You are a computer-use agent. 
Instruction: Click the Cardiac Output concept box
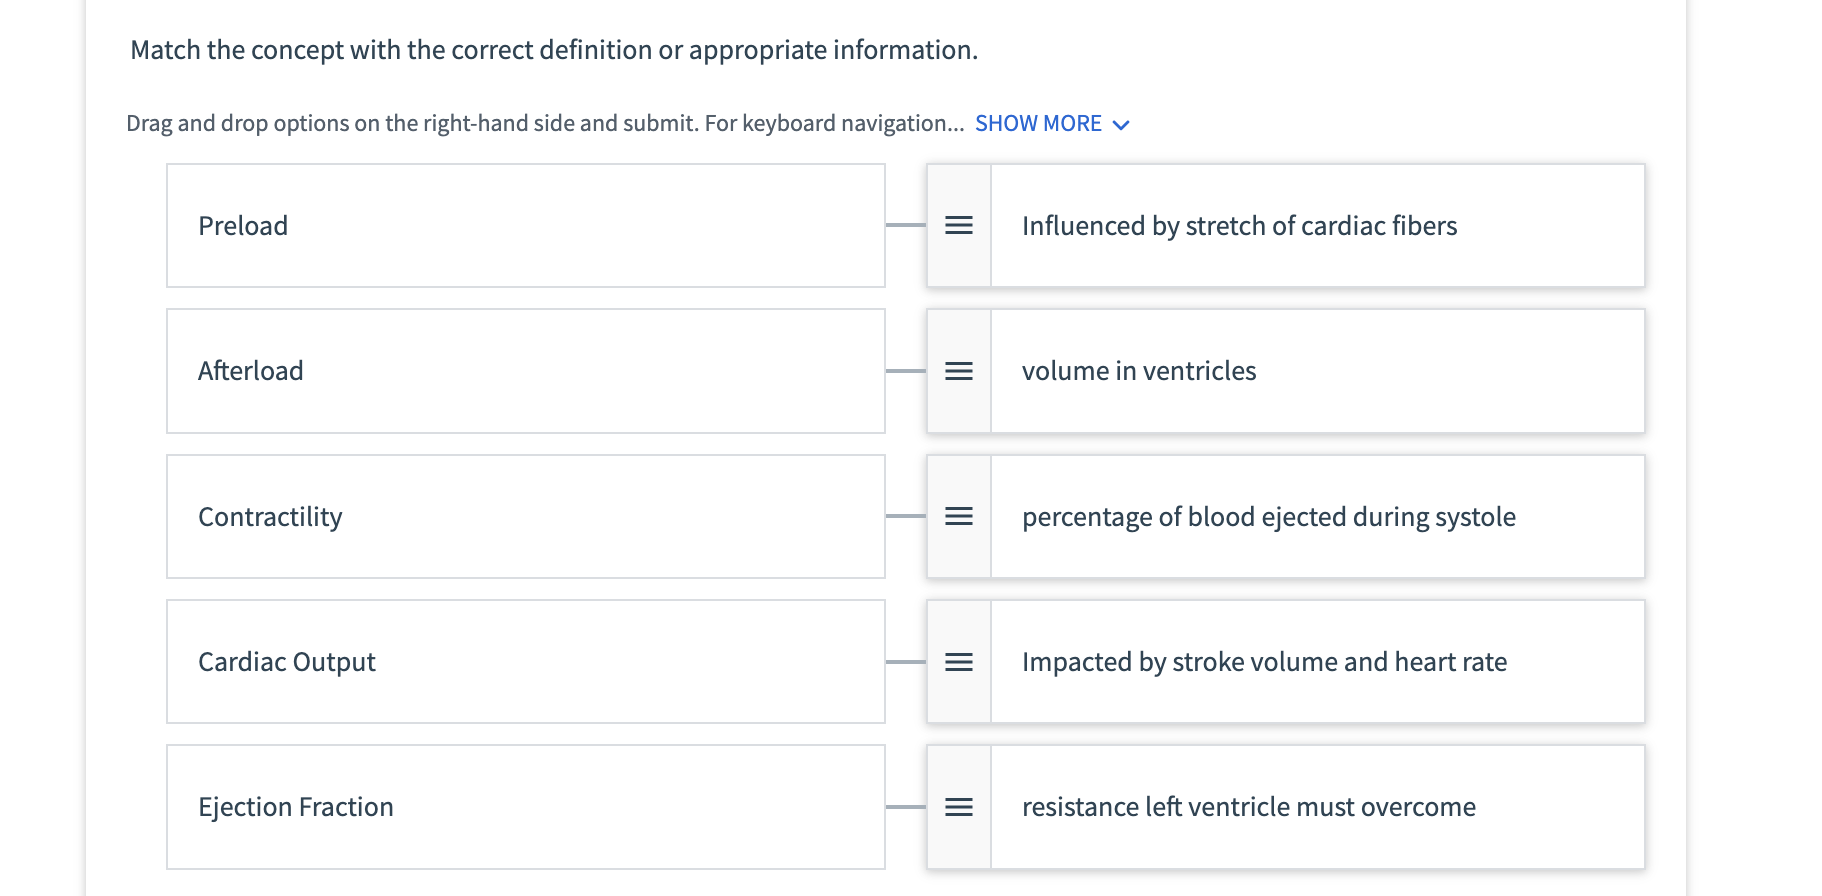tap(525, 662)
